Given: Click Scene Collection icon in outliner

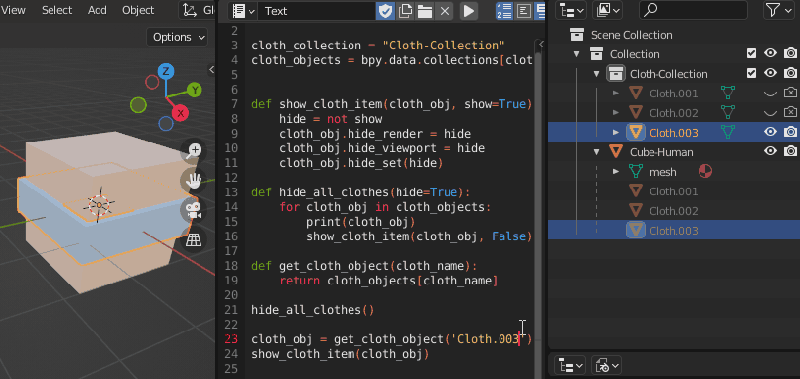Looking at the screenshot, I should pos(577,35).
